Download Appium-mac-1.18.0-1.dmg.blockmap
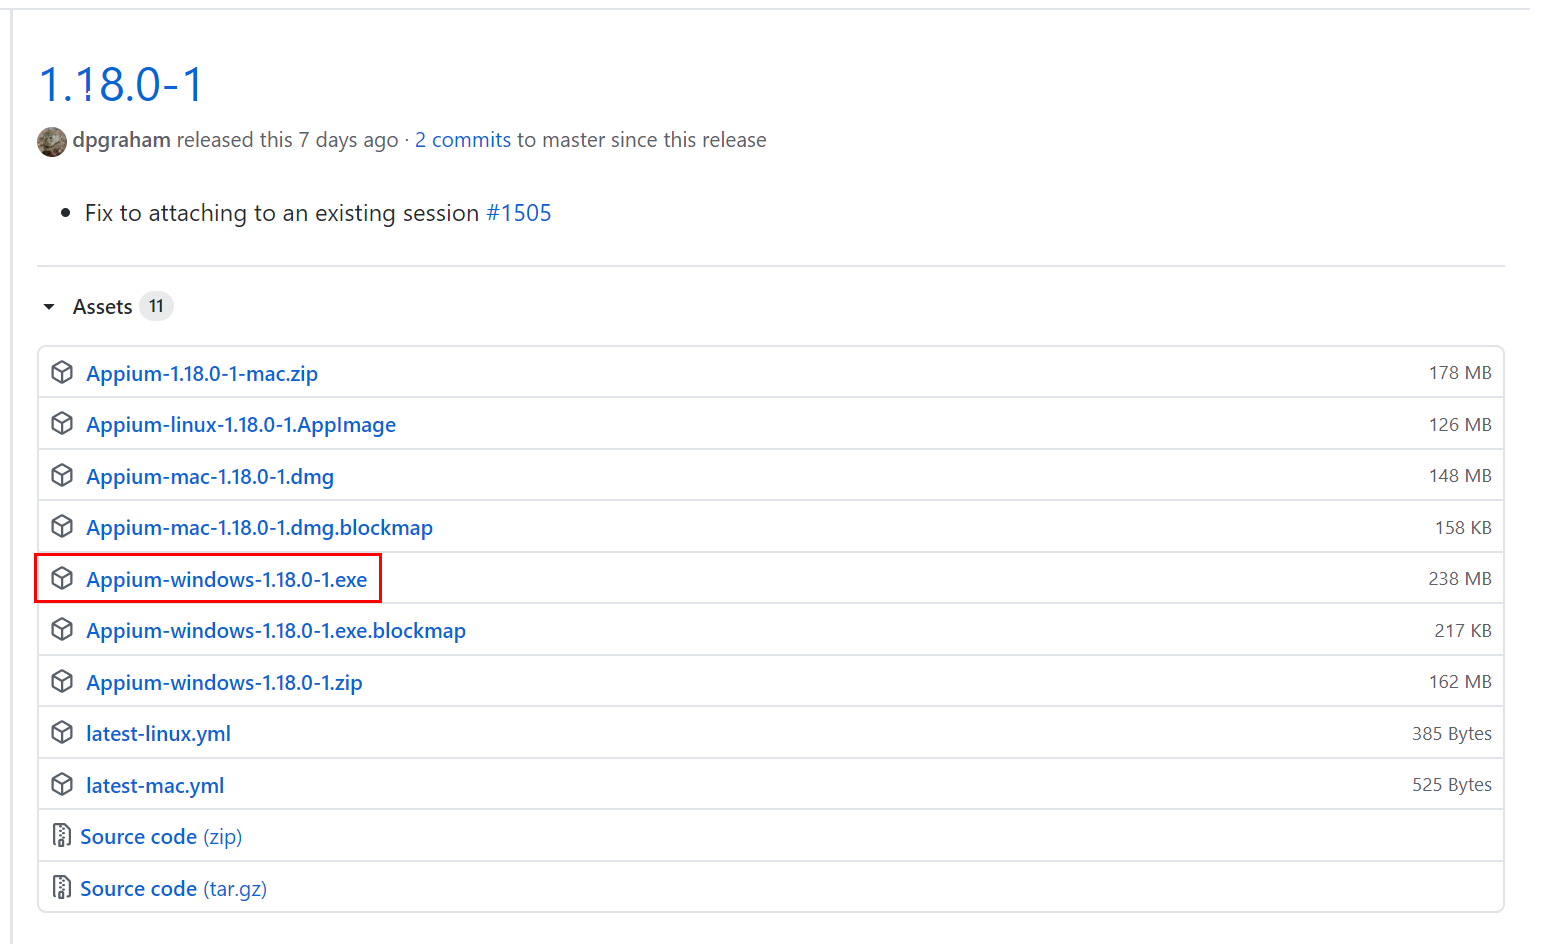Screen dimensions: 1552x944 (x=260, y=528)
